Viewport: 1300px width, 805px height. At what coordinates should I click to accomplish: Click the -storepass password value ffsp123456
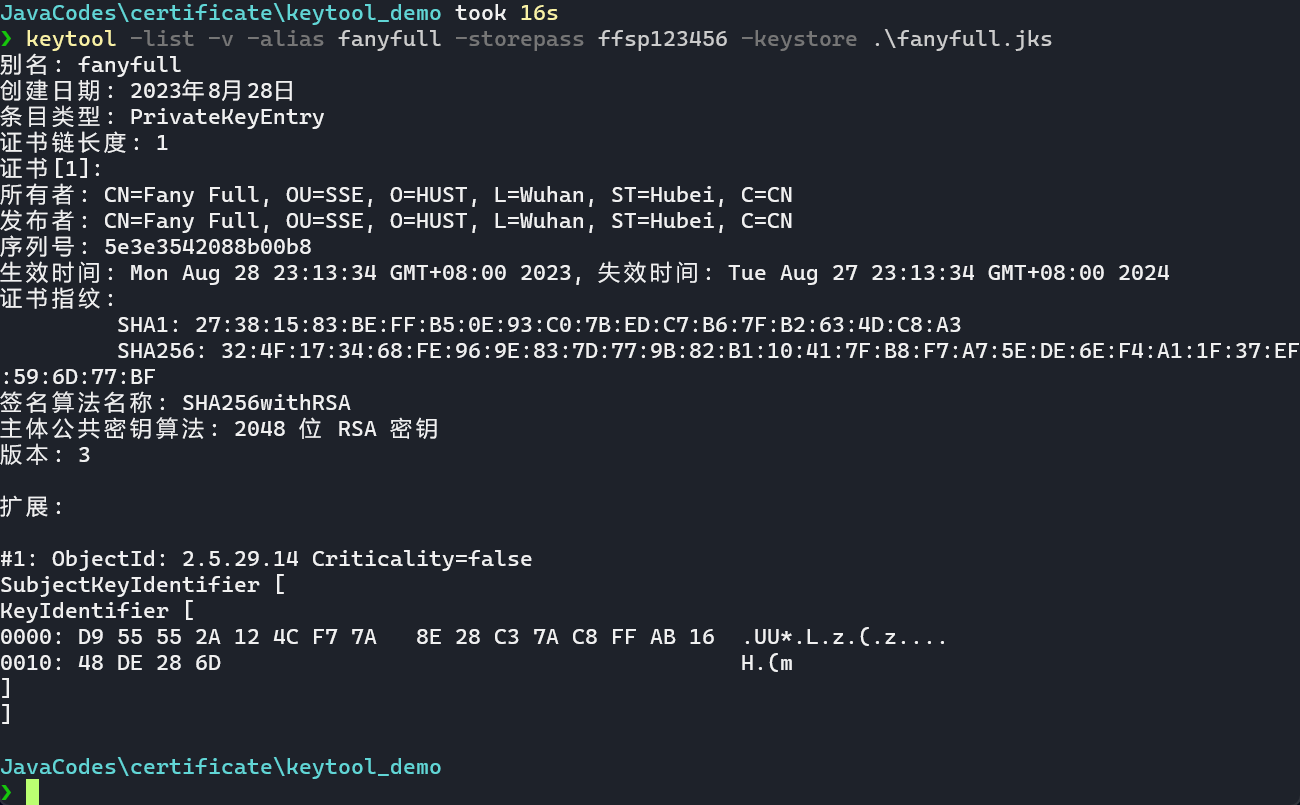[663, 39]
